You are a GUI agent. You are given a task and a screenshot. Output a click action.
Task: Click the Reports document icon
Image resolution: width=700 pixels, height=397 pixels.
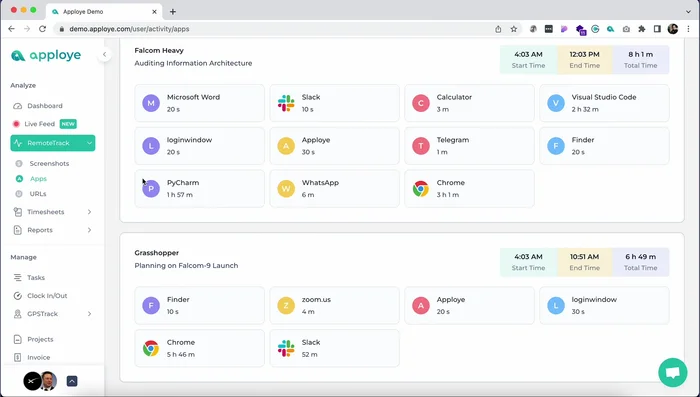pos(17,230)
